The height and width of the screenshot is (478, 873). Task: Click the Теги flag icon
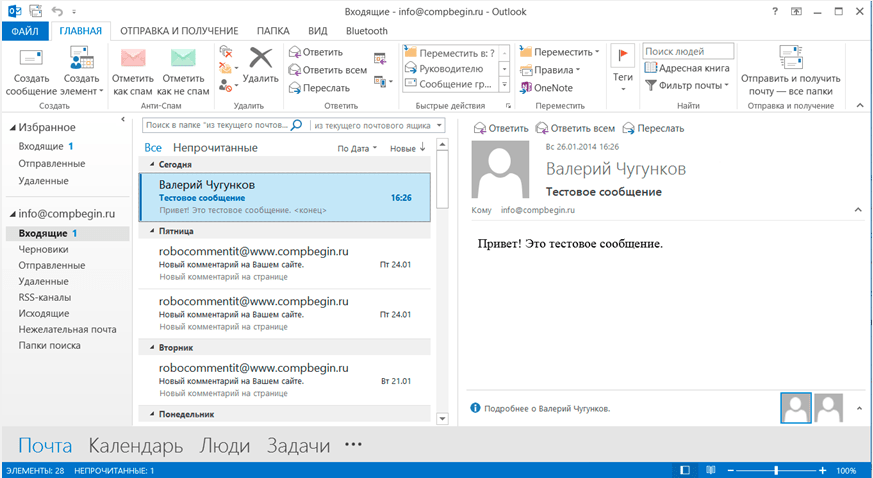[622, 60]
